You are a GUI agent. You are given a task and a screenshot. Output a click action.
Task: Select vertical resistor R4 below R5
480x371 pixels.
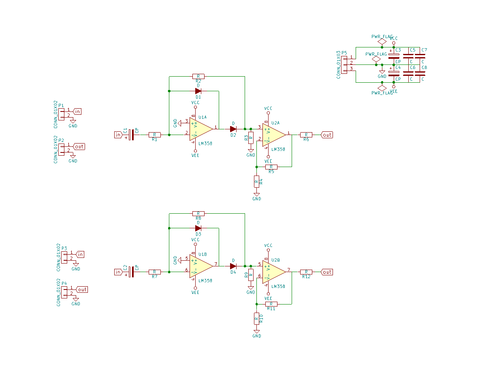coord(256,182)
